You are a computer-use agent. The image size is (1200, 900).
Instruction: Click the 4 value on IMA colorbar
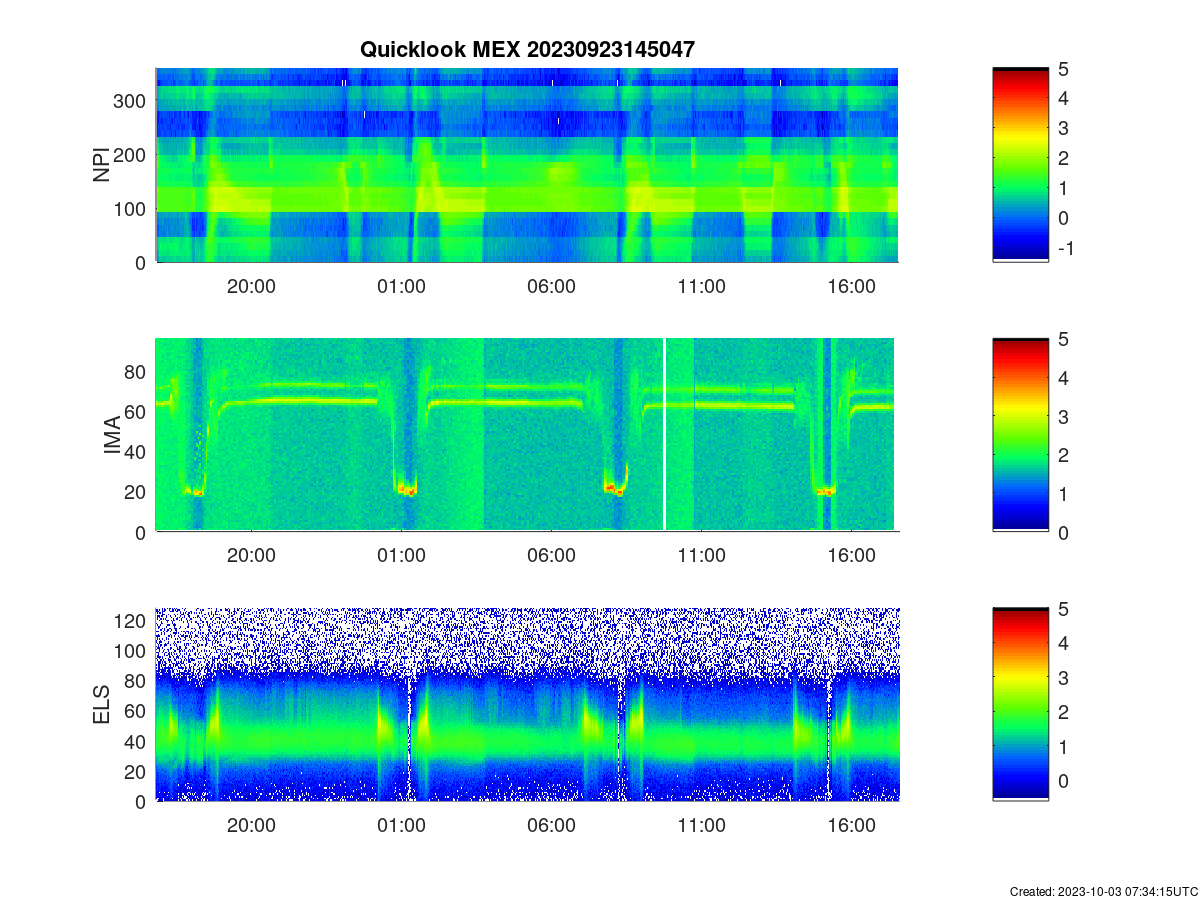(x=1063, y=378)
